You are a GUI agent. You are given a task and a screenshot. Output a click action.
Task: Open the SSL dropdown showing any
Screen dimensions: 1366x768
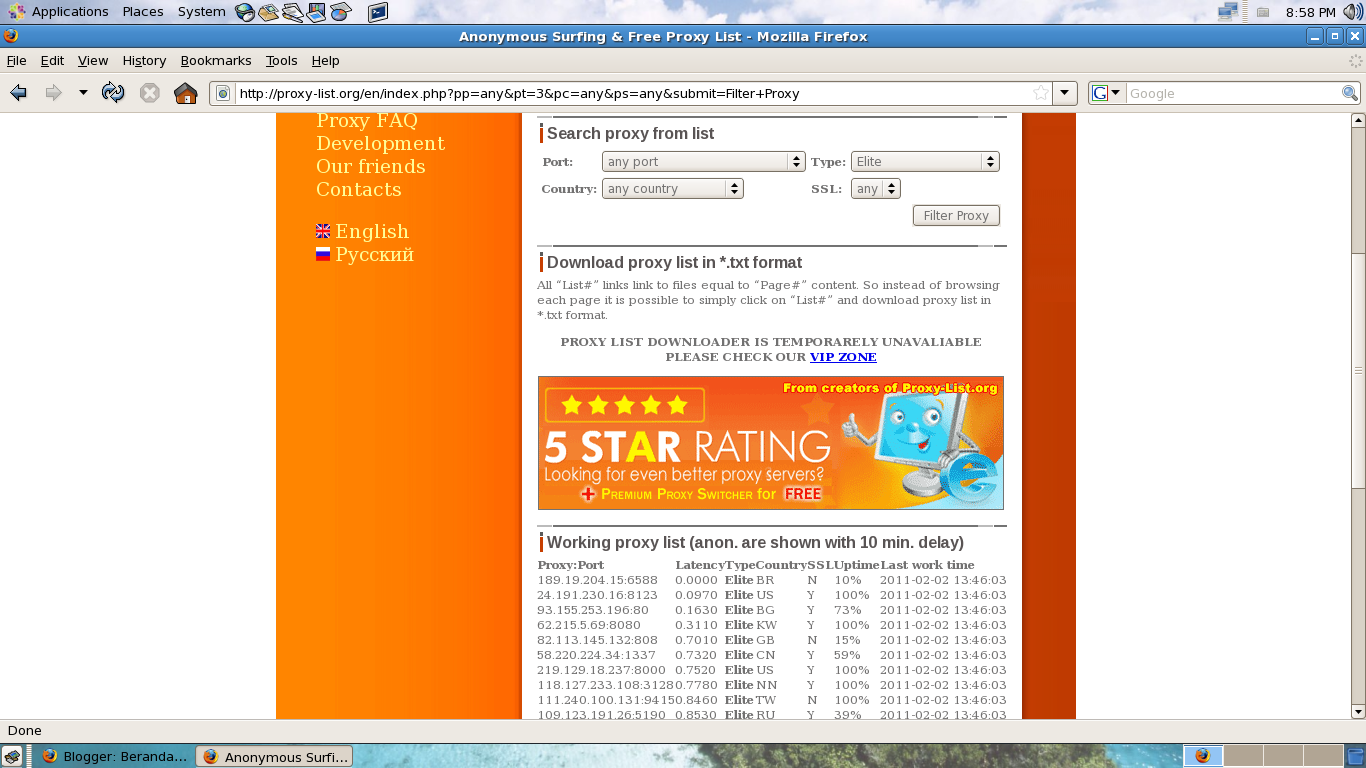[x=875, y=189]
